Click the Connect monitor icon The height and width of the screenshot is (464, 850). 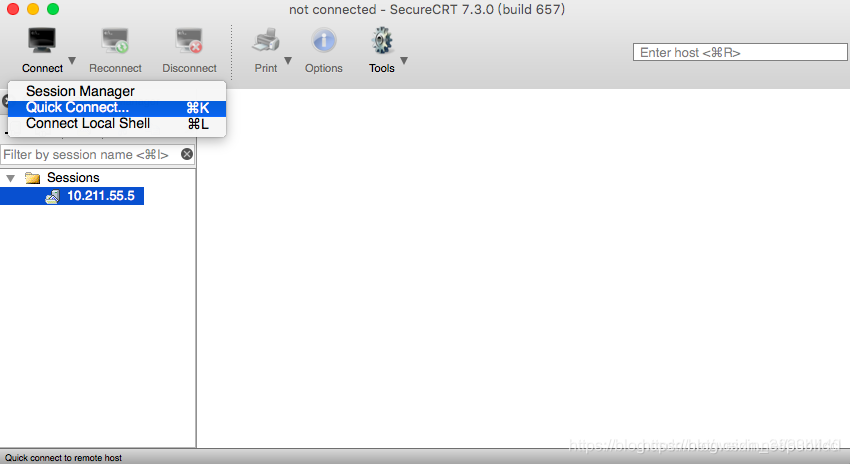(x=42, y=41)
